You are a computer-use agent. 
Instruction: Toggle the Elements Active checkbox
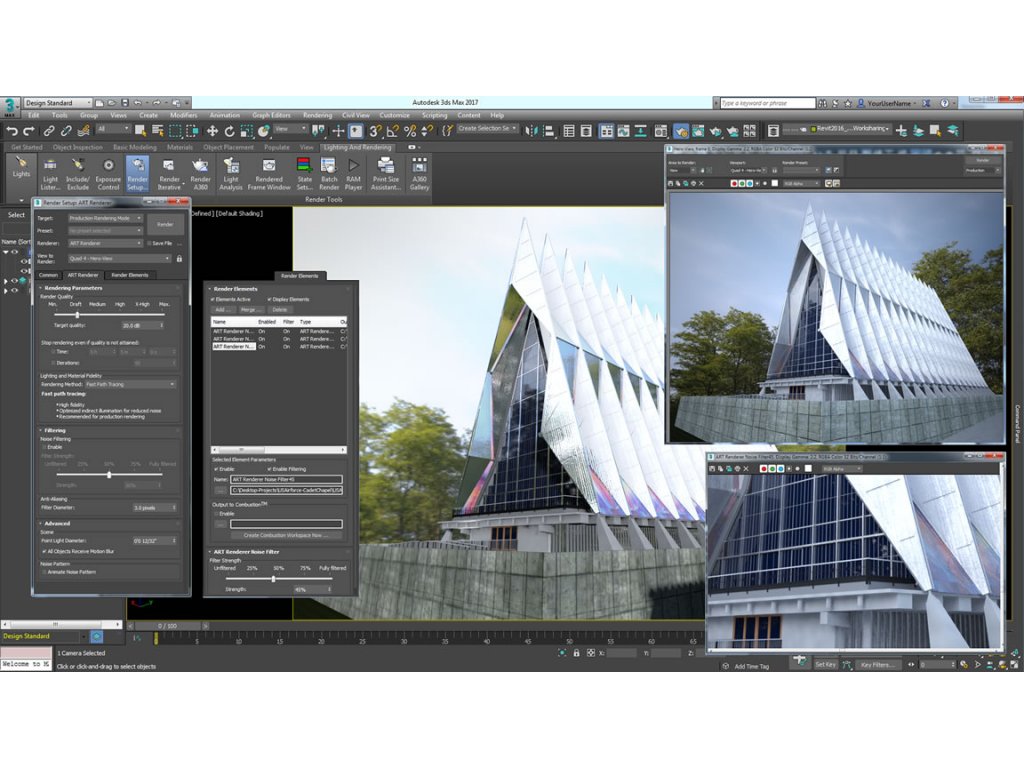213,299
